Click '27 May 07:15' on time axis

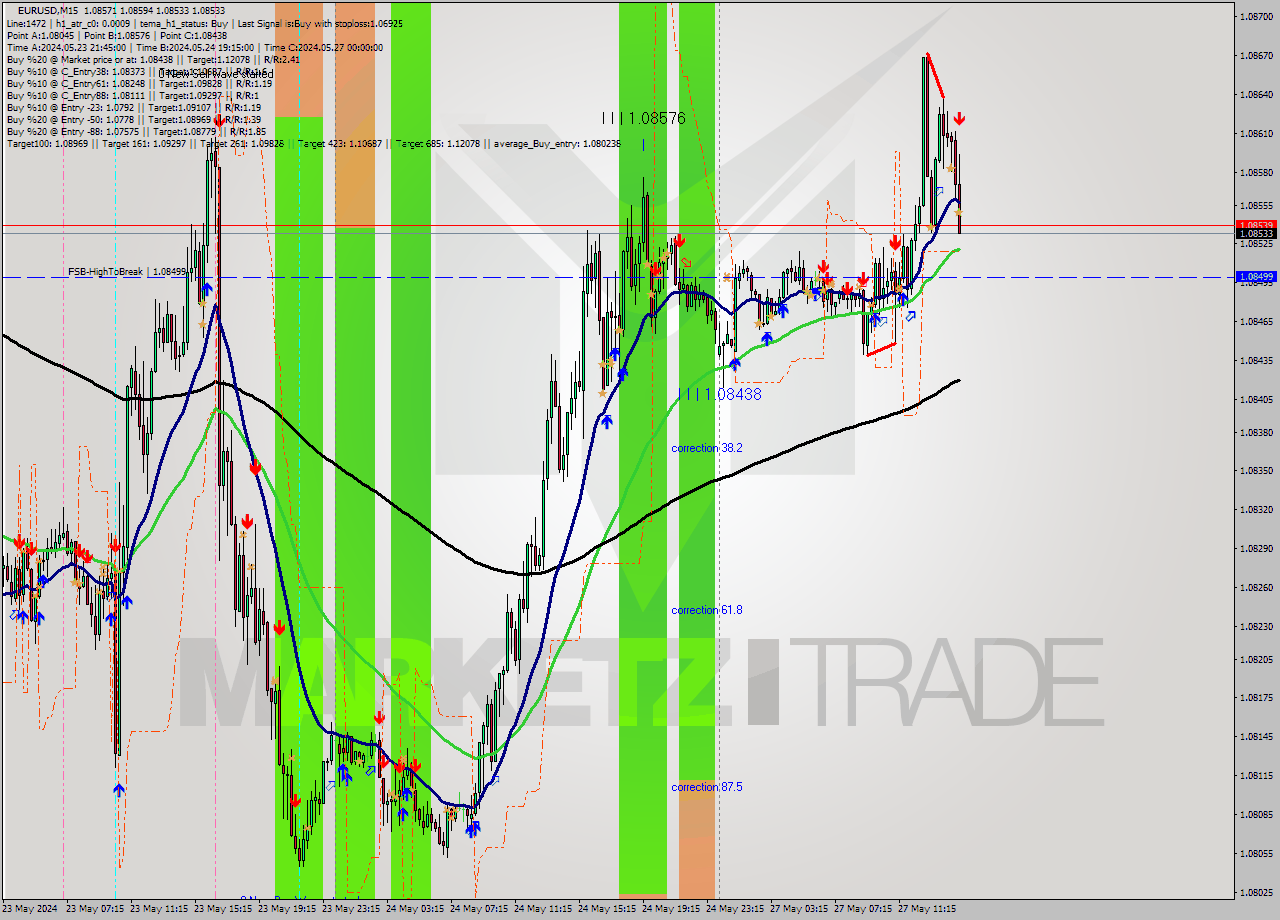[864, 909]
